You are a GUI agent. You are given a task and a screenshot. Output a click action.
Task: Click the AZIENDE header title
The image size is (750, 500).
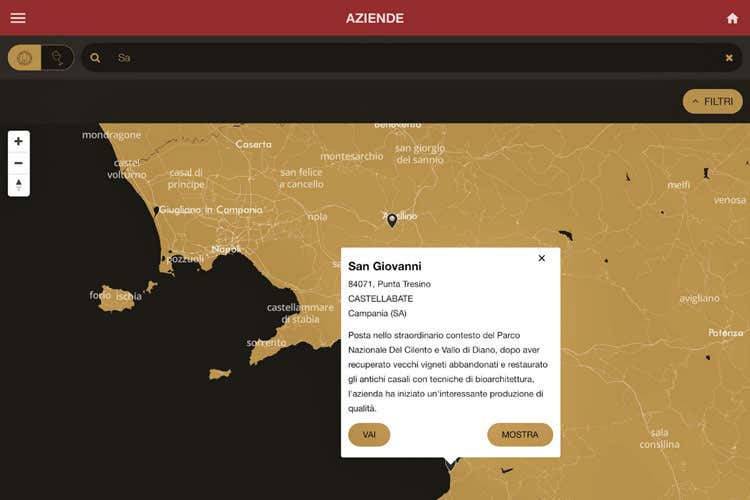click(x=375, y=18)
